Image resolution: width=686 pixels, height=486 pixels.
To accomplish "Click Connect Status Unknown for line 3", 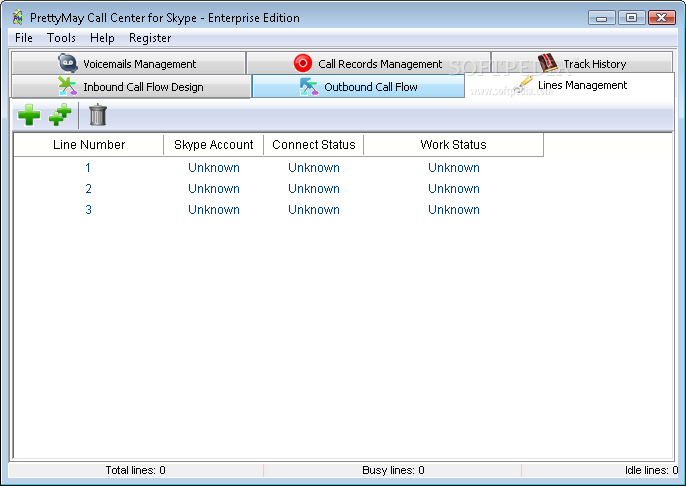I will click(x=314, y=210).
